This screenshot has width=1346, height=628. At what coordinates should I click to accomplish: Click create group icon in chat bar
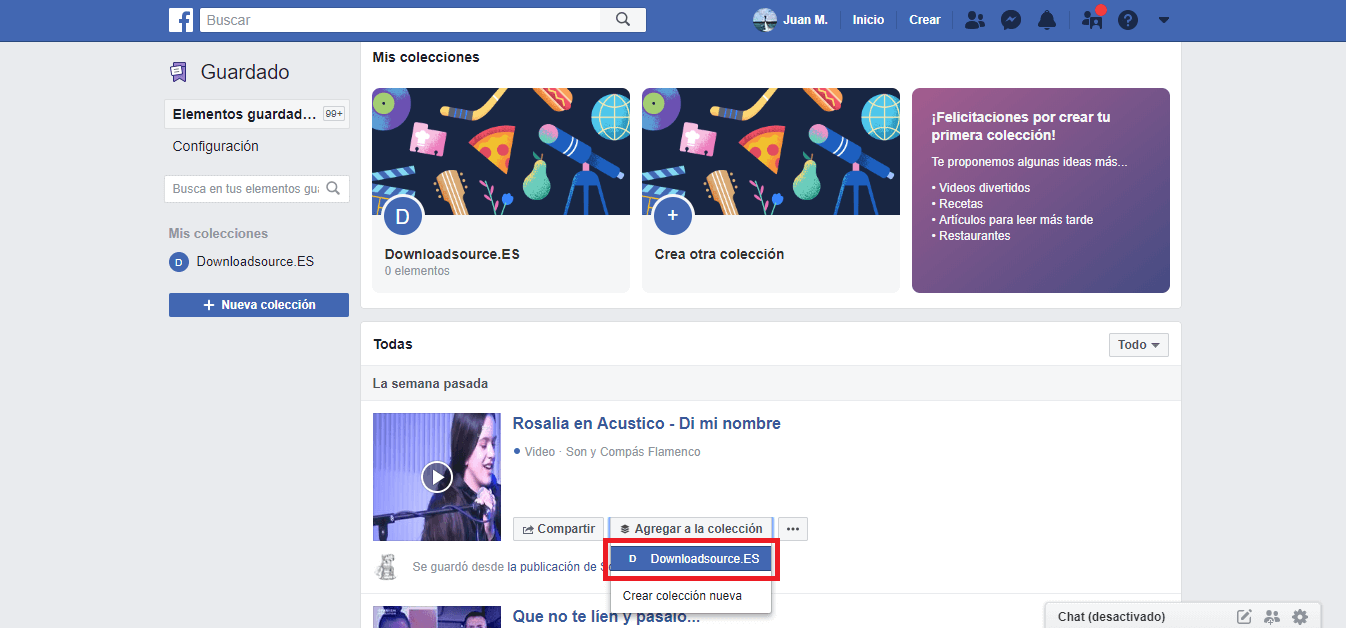[x=1272, y=617]
